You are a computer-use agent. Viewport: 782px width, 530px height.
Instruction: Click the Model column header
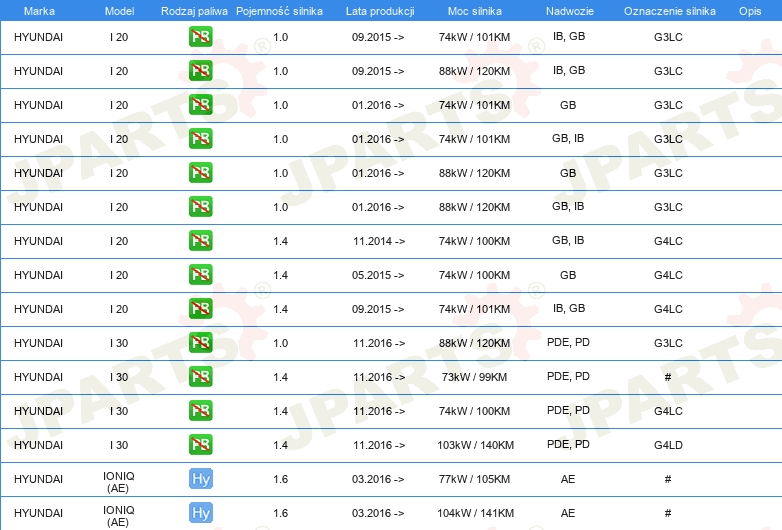tap(119, 11)
